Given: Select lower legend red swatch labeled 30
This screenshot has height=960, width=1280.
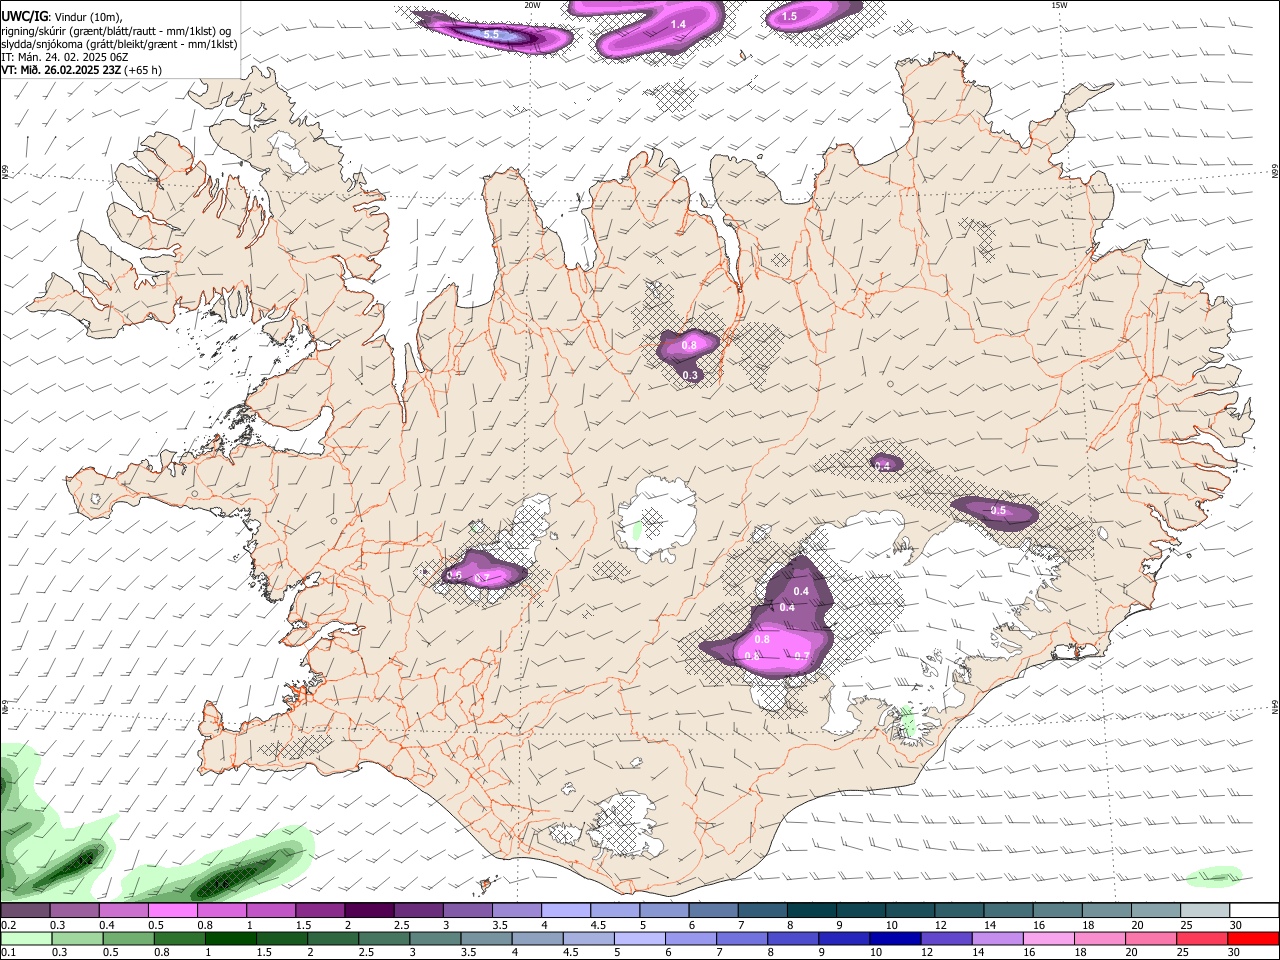Looking at the screenshot, I should pyautogui.click(x=1254, y=938).
